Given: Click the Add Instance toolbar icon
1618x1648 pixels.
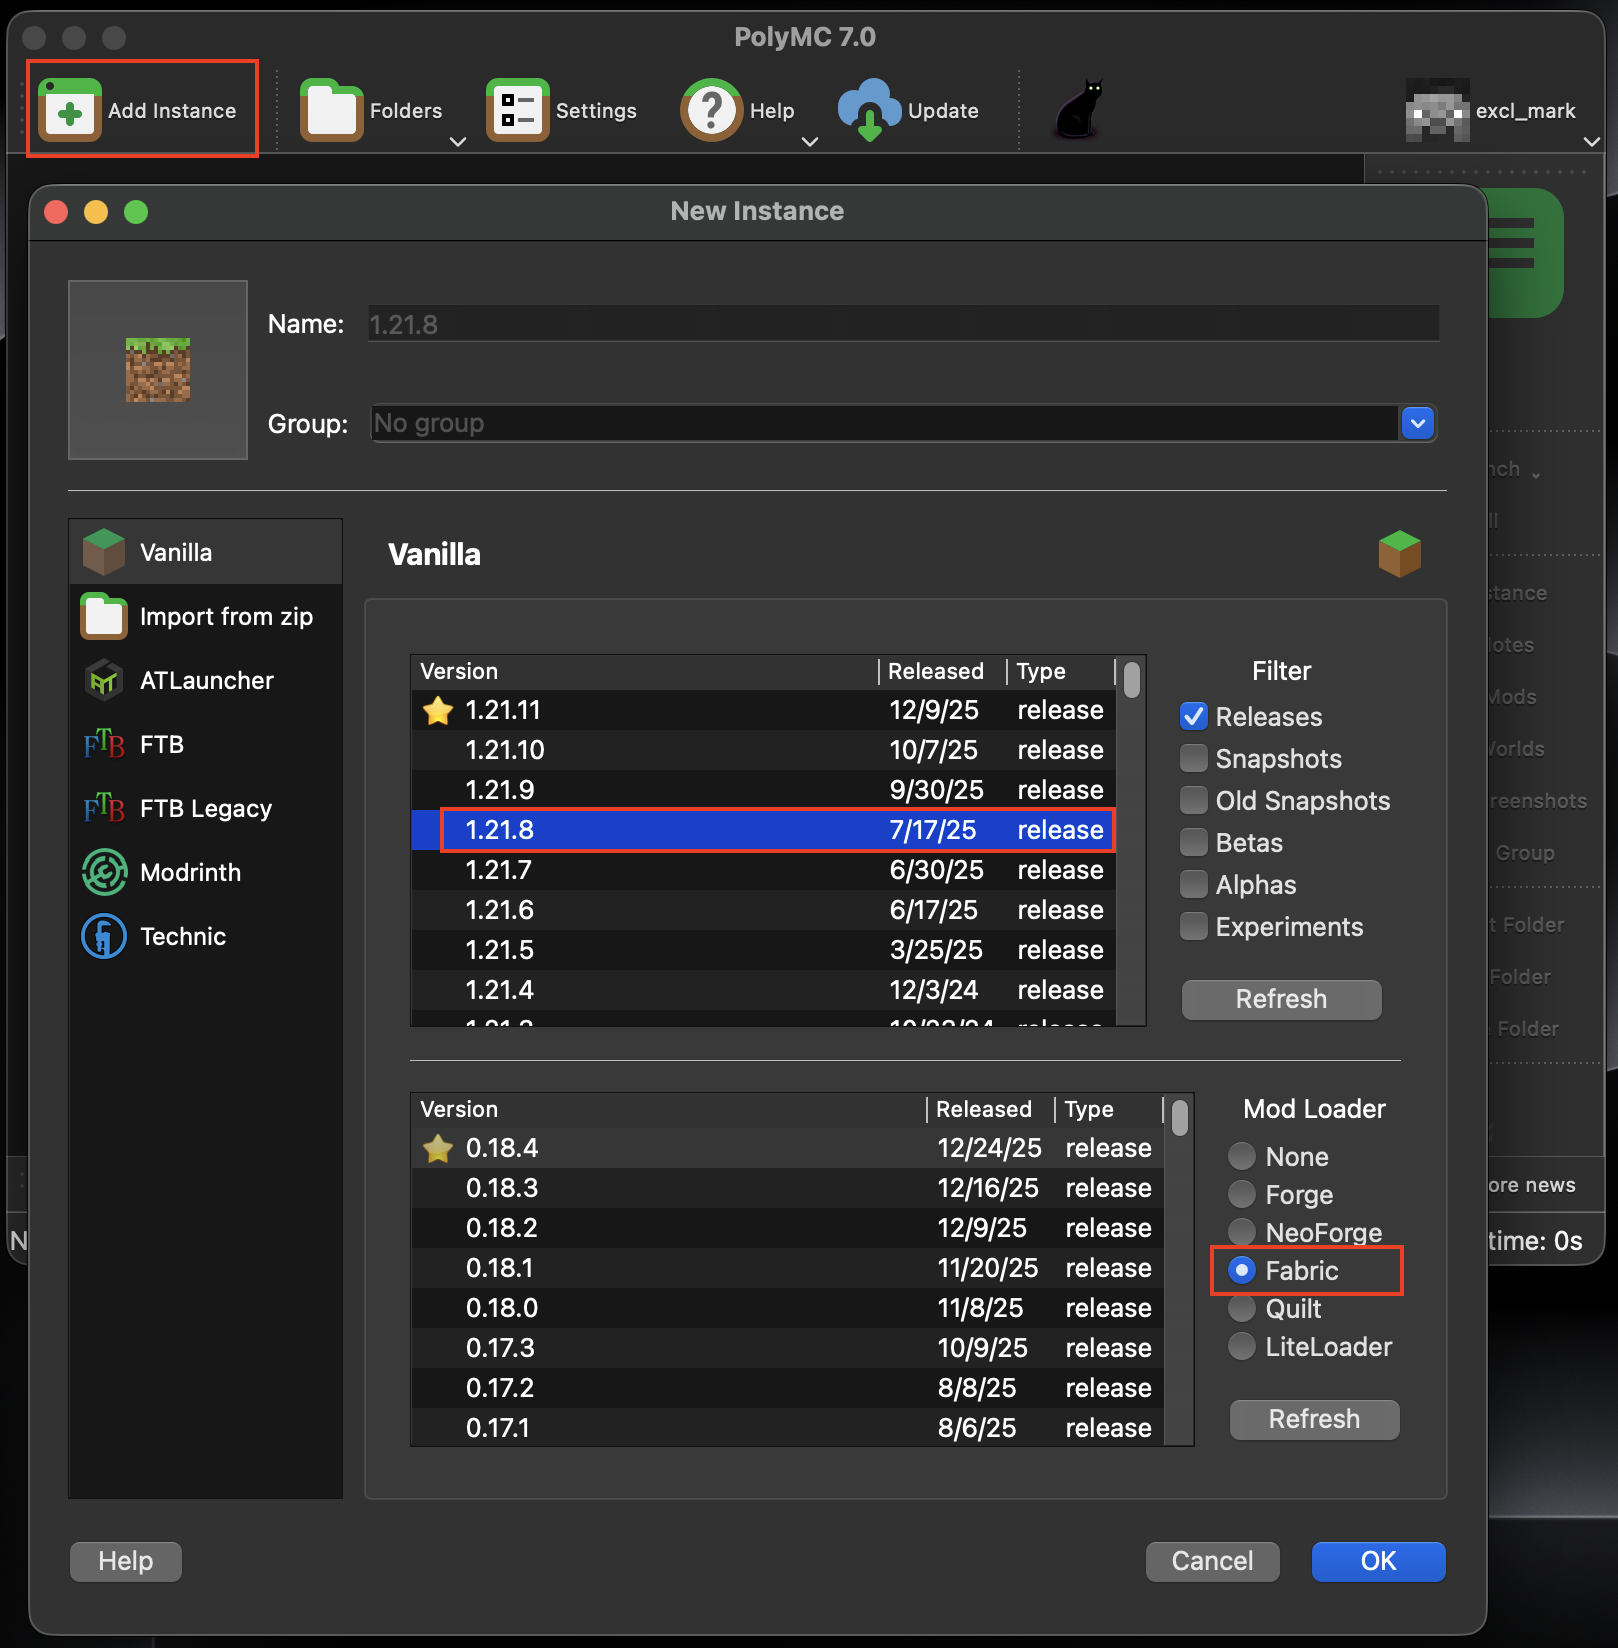Looking at the screenshot, I should [70, 110].
